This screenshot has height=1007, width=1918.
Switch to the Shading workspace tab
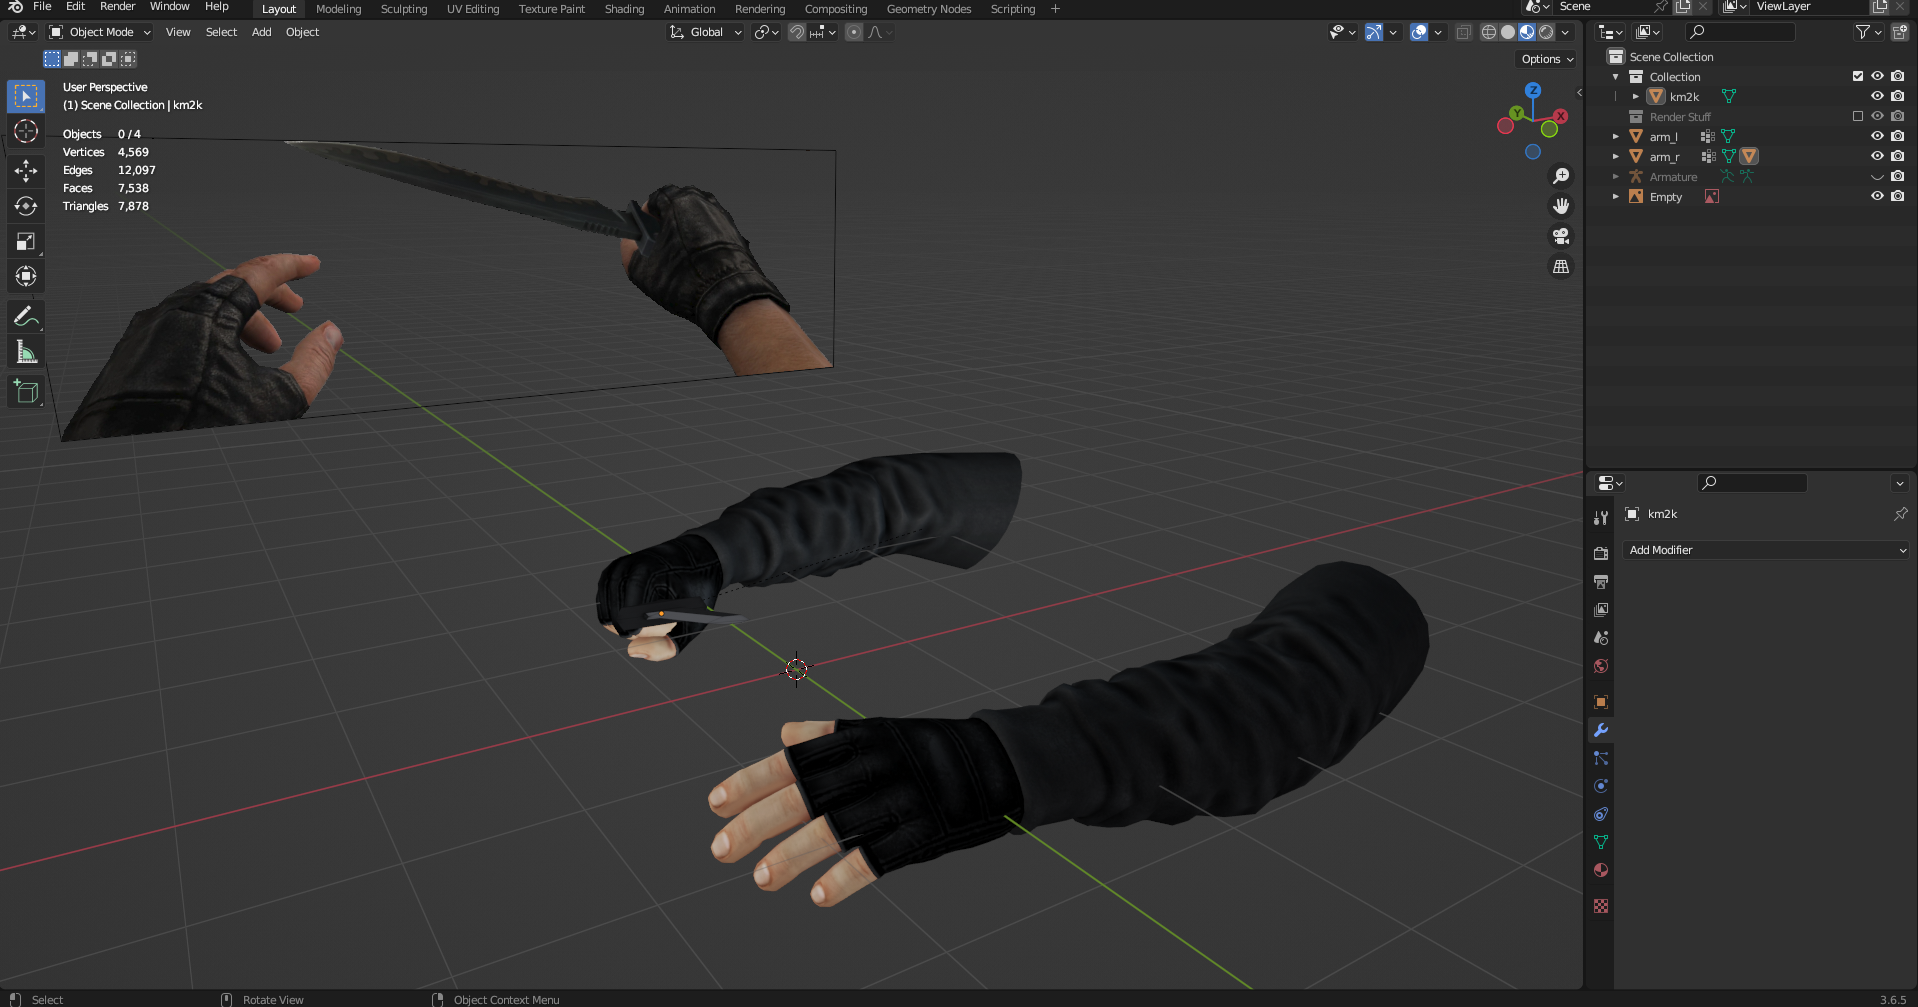click(624, 9)
